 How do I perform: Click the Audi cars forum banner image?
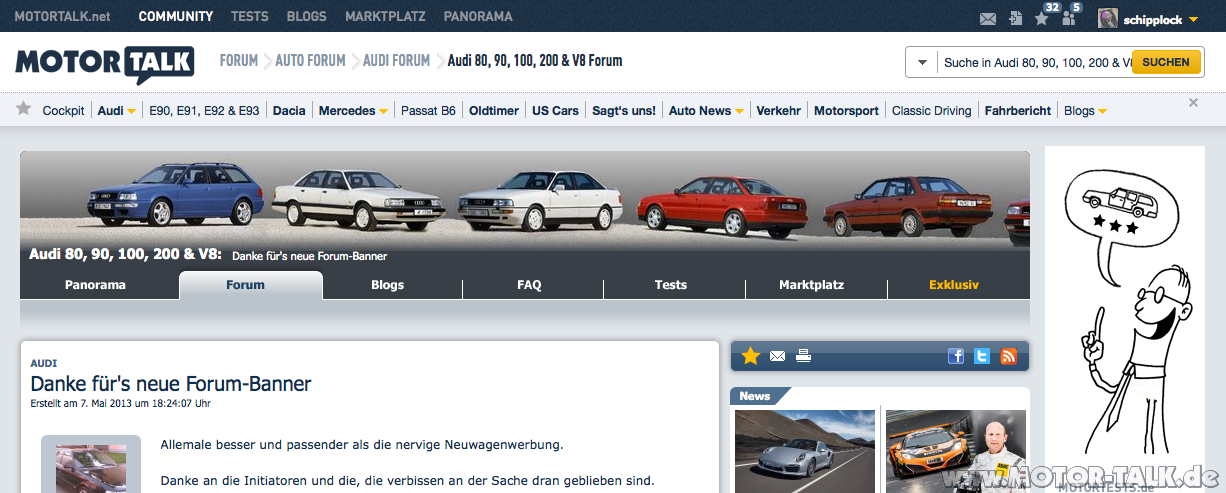pos(525,200)
